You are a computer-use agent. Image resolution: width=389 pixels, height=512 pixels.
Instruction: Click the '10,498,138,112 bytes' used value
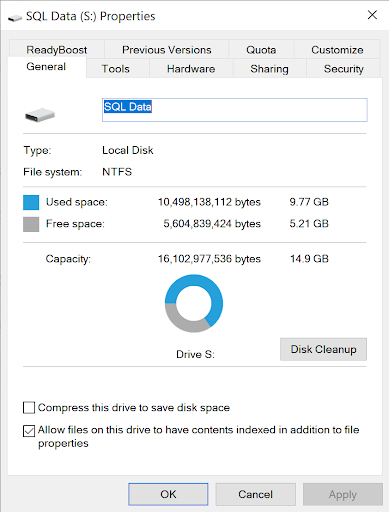(x=209, y=202)
